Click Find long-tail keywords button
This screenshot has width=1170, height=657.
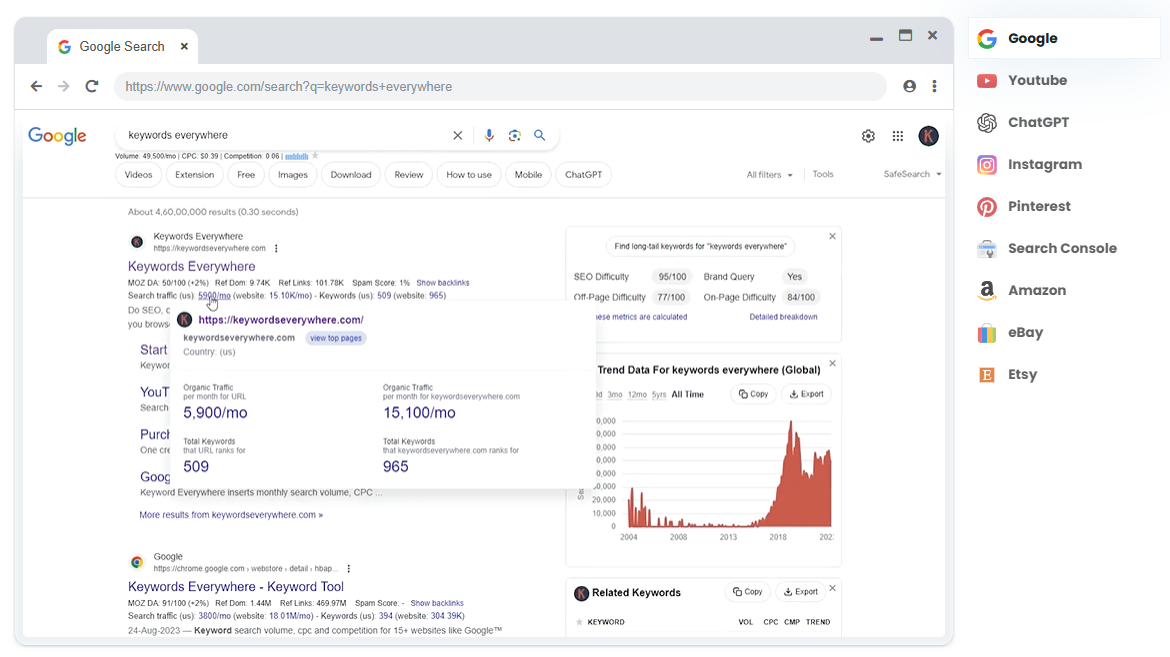(700, 246)
